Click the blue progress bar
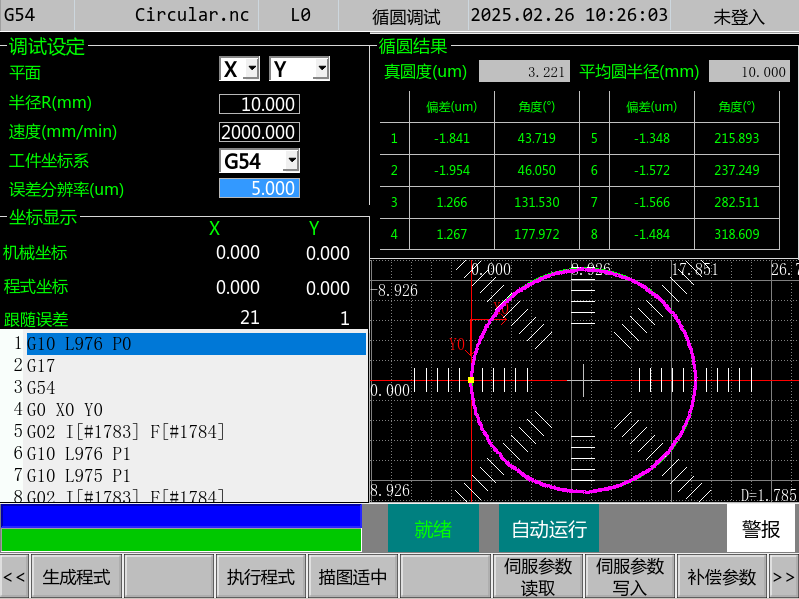Screen dimensions: 799x599 pyautogui.click(x=181, y=516)
